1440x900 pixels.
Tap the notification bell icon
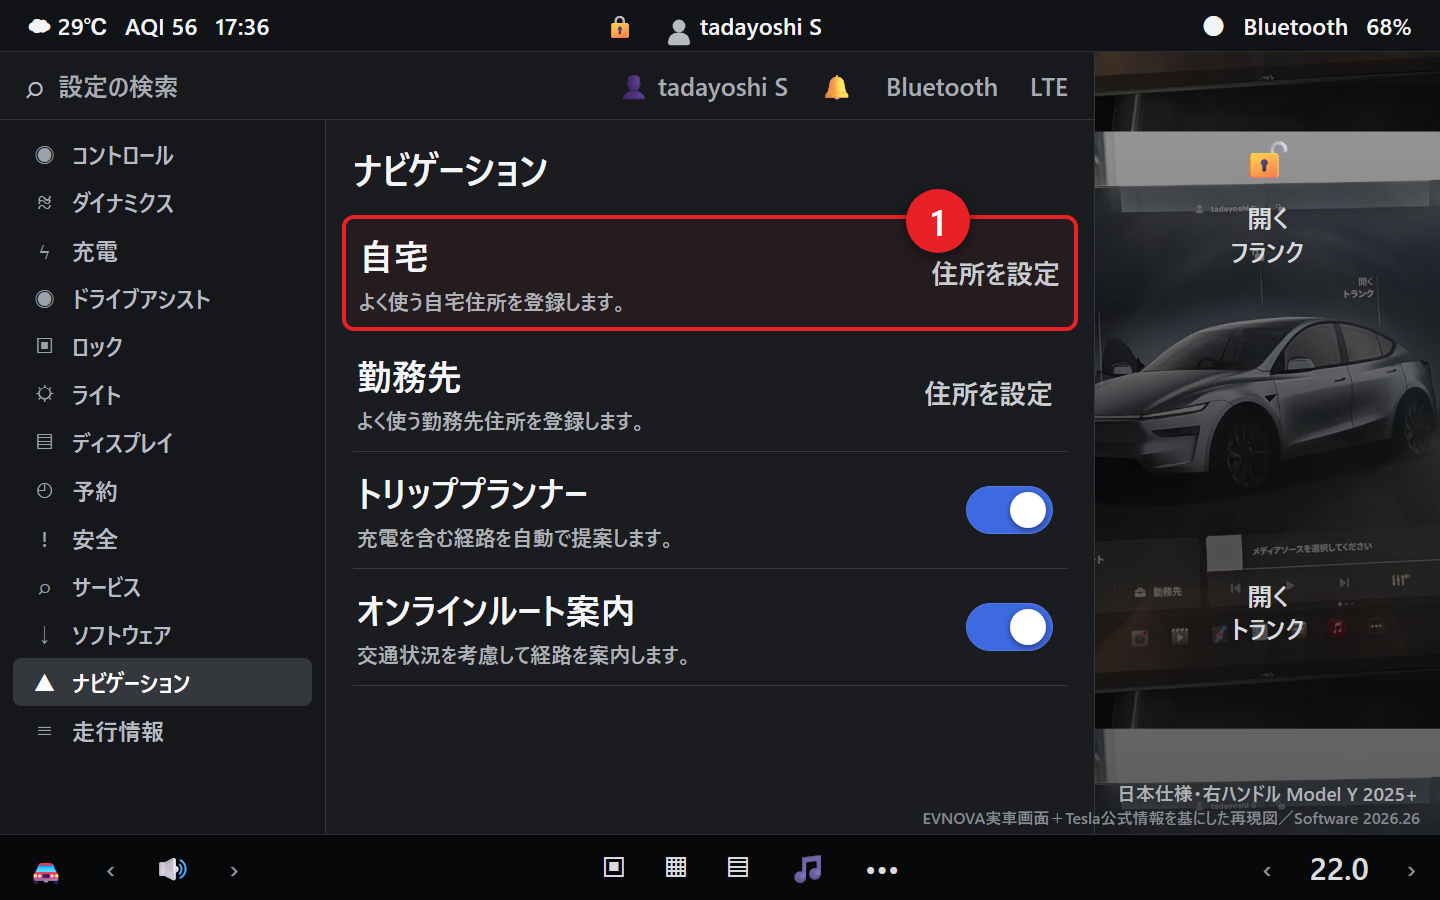tap(836, 88)
